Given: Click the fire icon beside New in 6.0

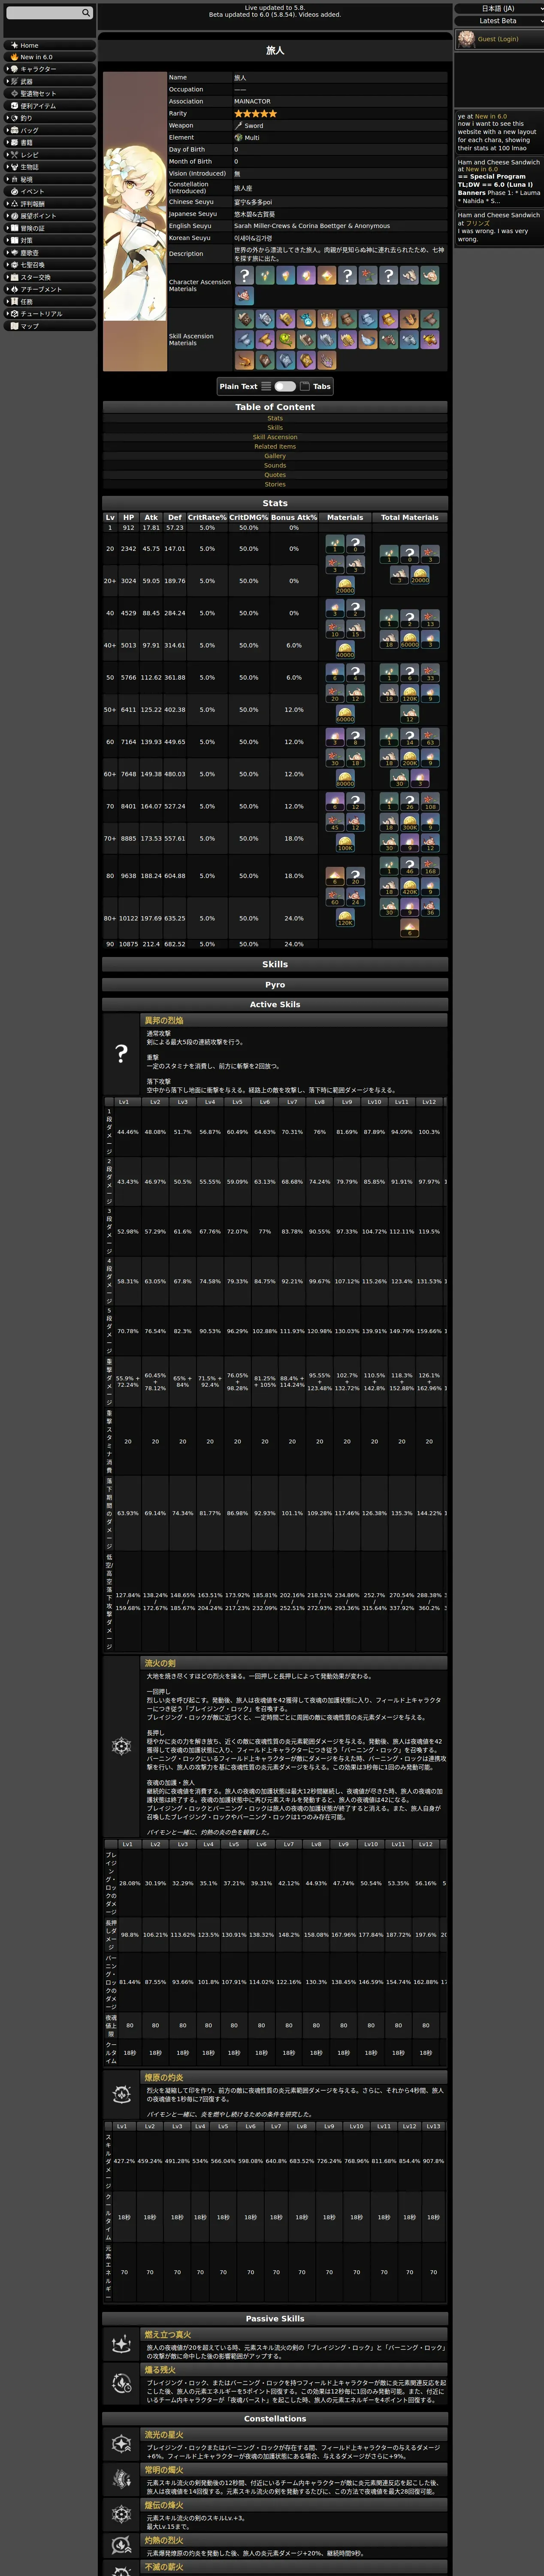Looking at the screenshot, I should tap(14, 57).
